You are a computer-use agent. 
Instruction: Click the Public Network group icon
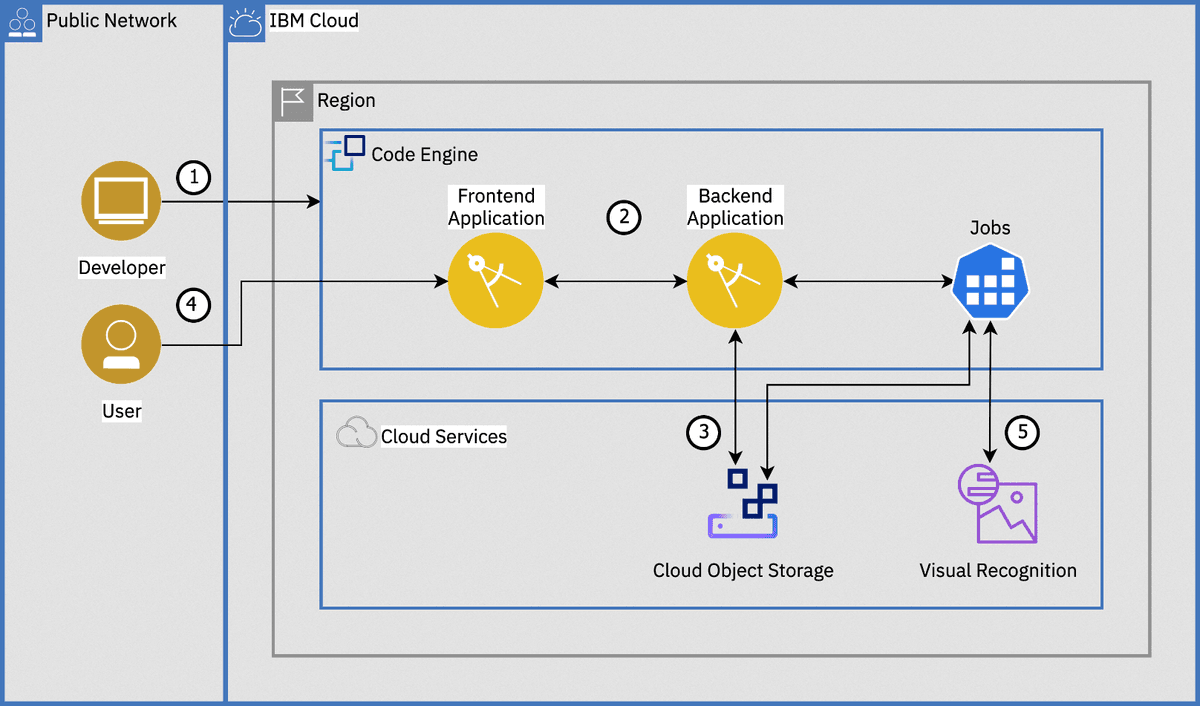click(x=22, y=22)
